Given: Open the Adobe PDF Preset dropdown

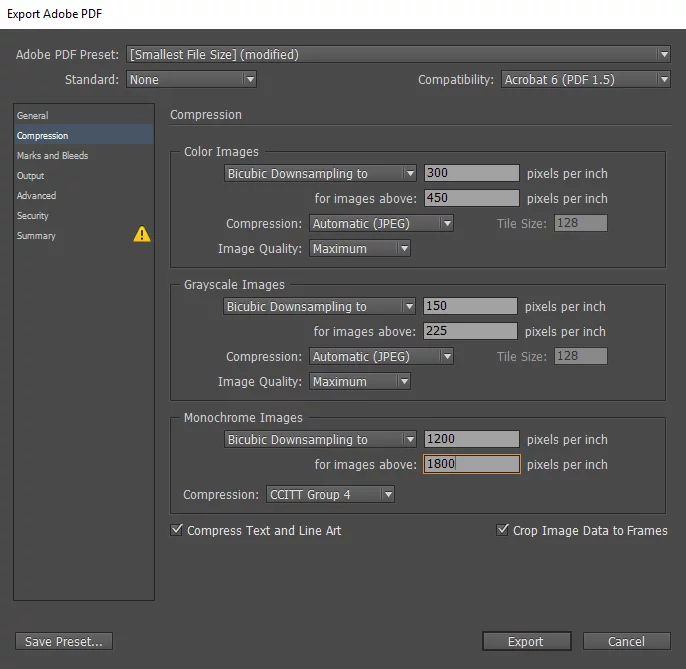Looking at the screenshot, I should click(398, 54).
